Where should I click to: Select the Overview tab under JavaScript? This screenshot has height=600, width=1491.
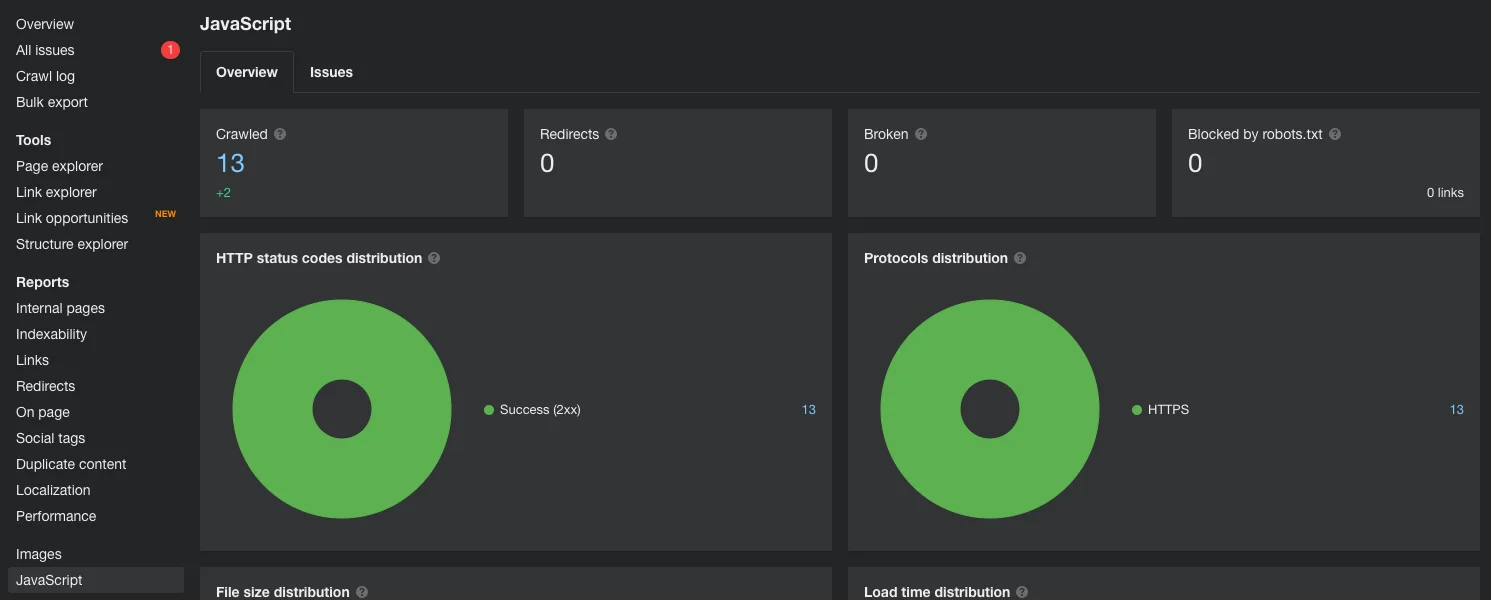click(x=247, y=72)
